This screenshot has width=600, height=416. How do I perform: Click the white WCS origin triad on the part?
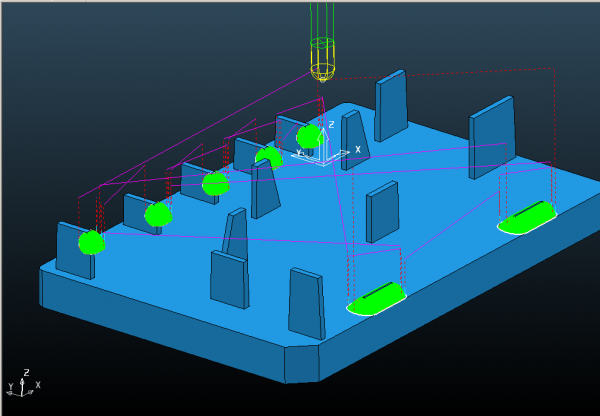[x=323, y=151]
